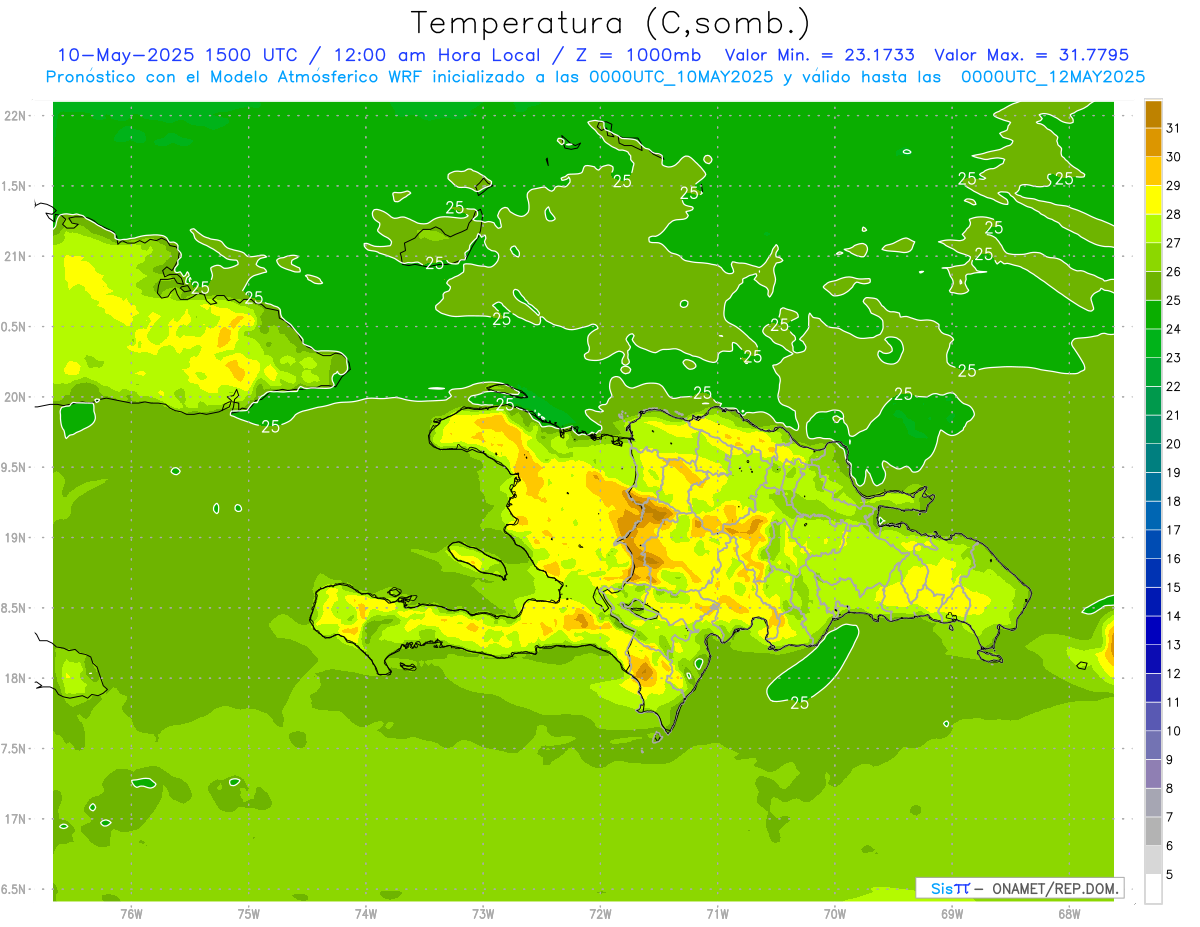Click the 21N latitude axis label
The width and height of the screenshot is (1200, 927).
[x=15, y=256]
